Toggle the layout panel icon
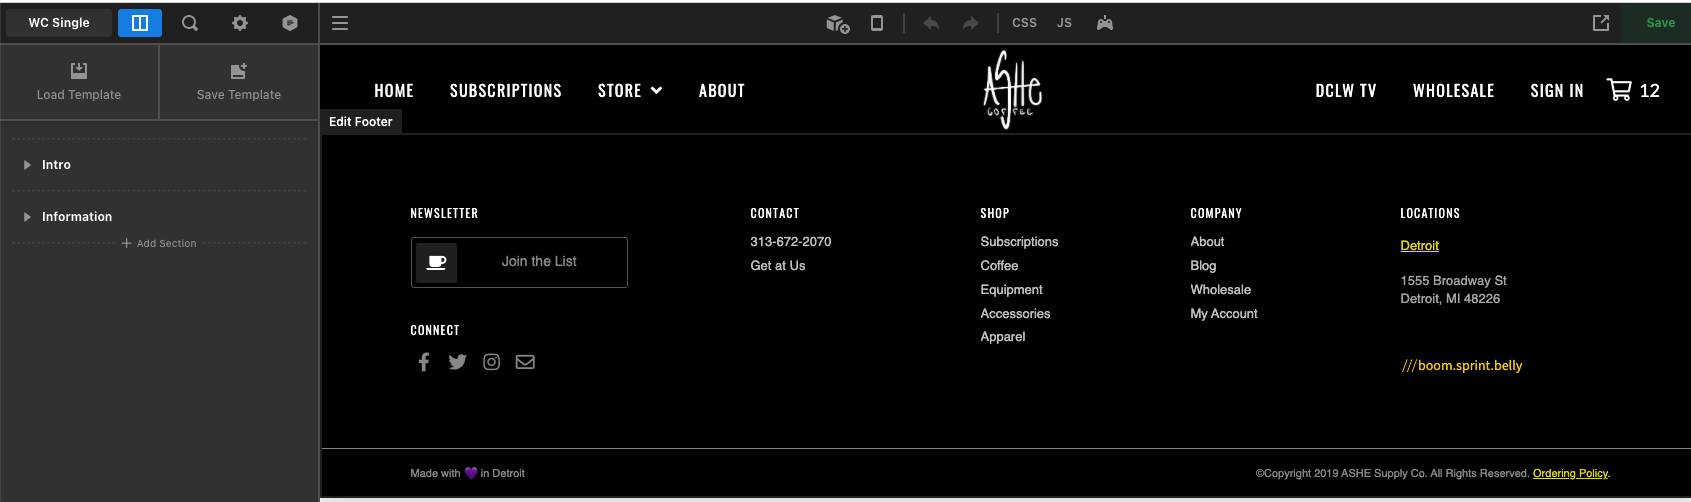This screenshot has width=1691, height=502. pos(140,23)
